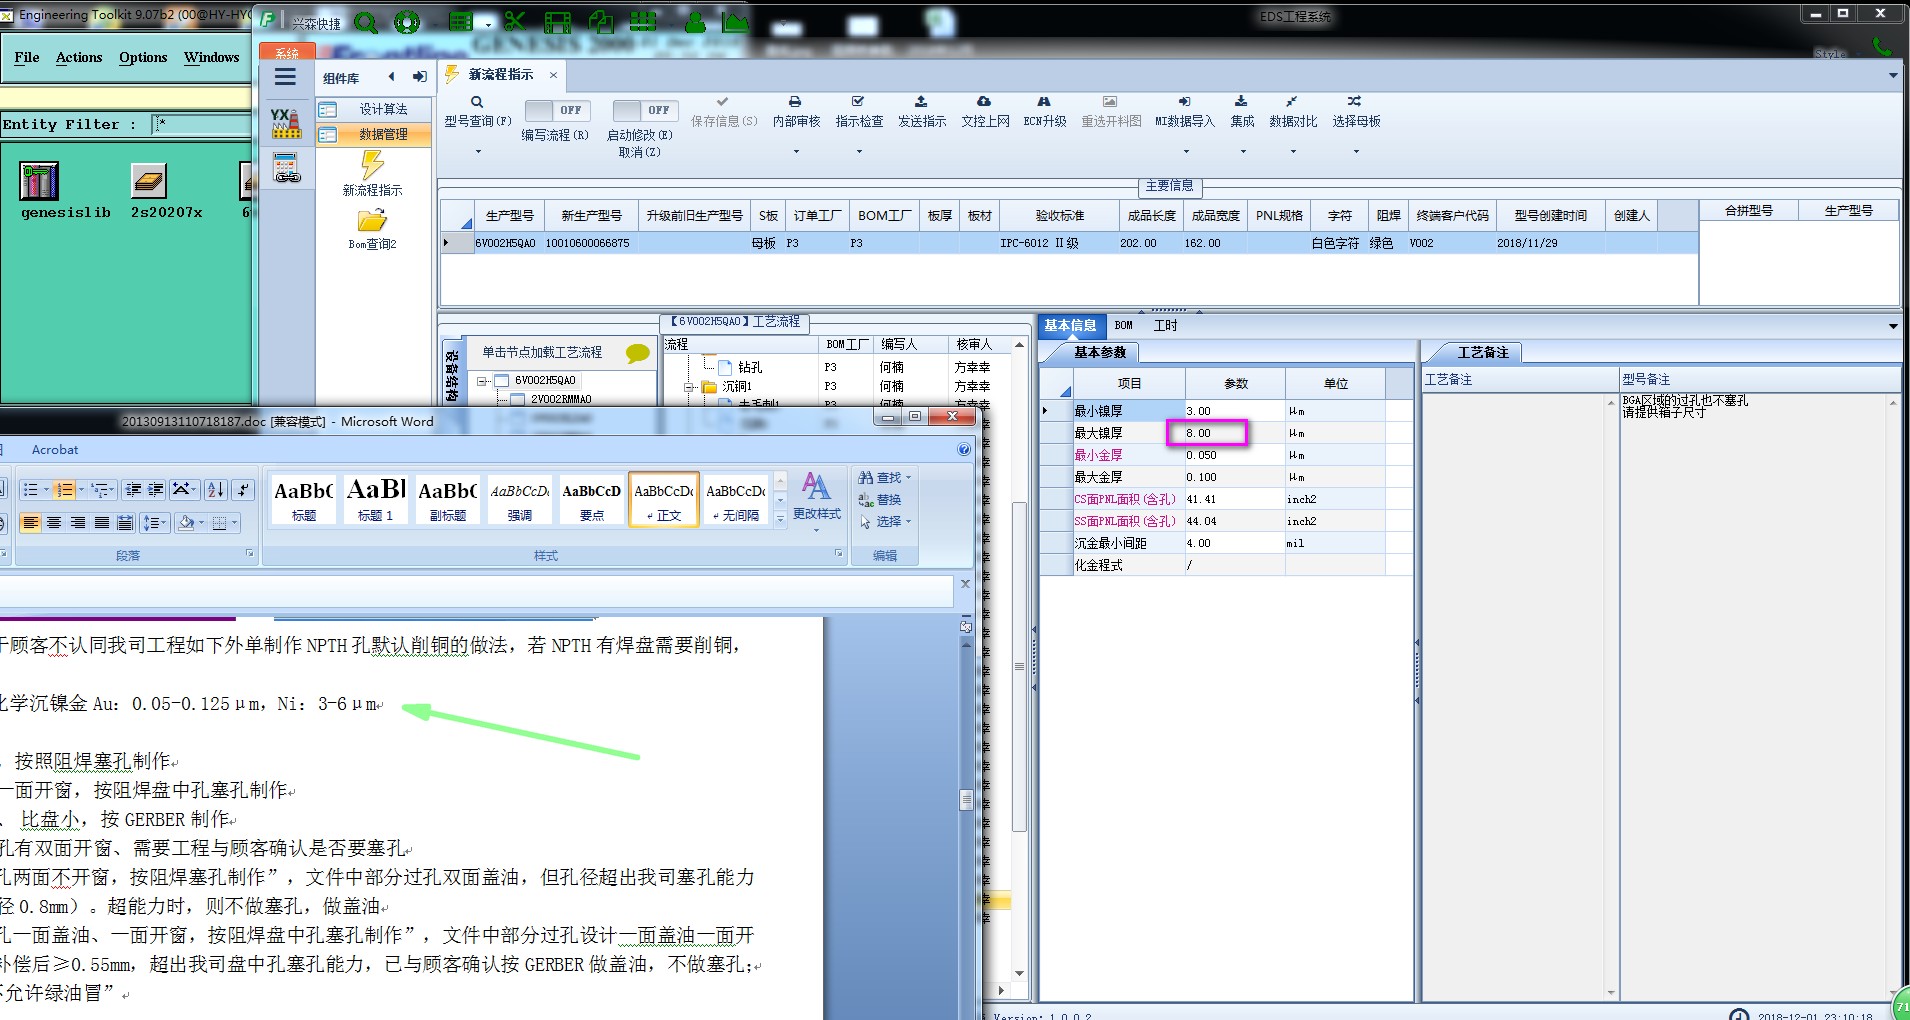The width and height of the screenshot is (1910, 1020).
Task: Expand the 指示检查 dropdown arrow
Action: pyautogui.click(x=859, y=152)
